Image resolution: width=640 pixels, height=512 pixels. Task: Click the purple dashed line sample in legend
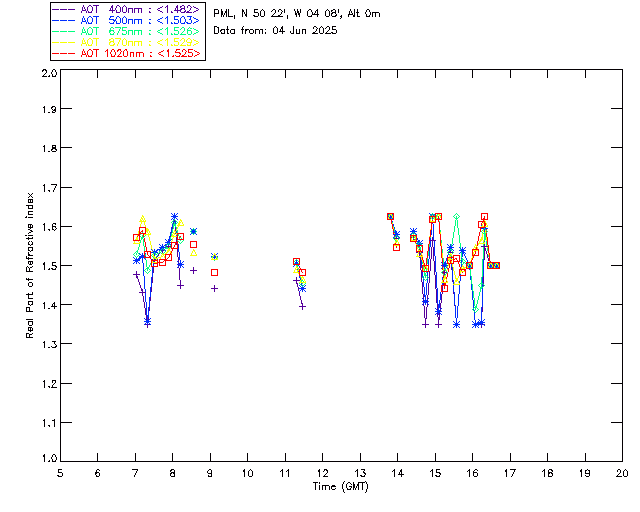tap(63, 9)
